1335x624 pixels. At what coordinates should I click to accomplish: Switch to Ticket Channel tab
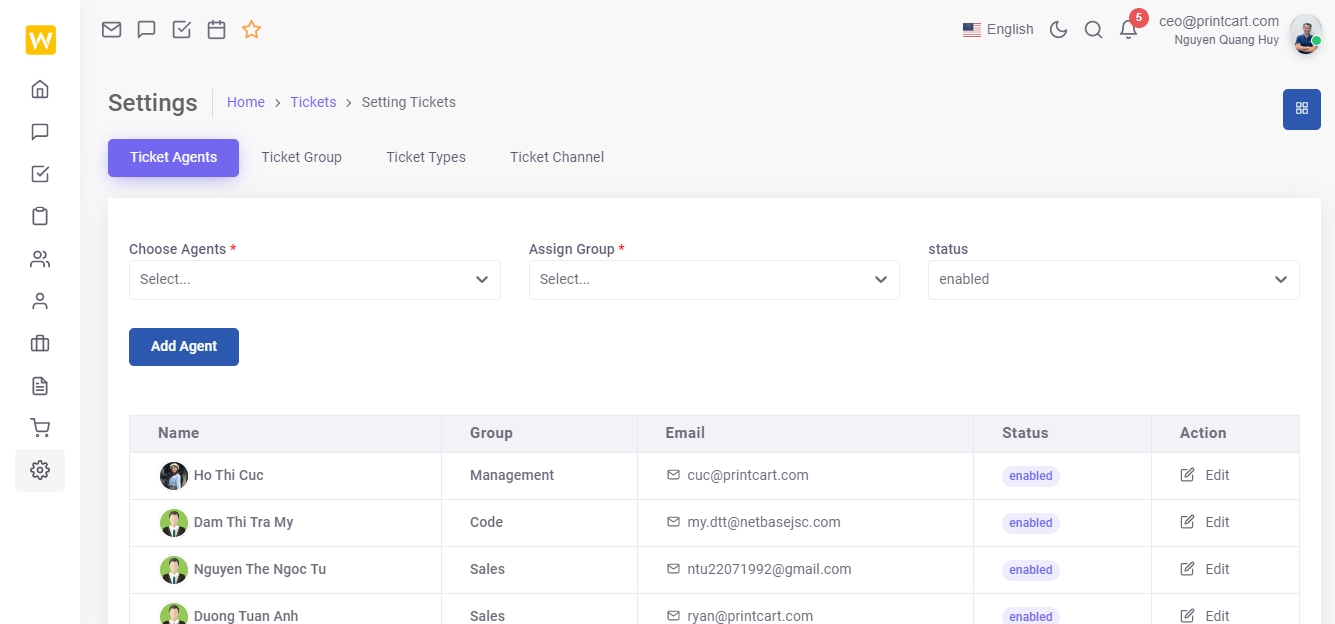click(x=557, y=157)
